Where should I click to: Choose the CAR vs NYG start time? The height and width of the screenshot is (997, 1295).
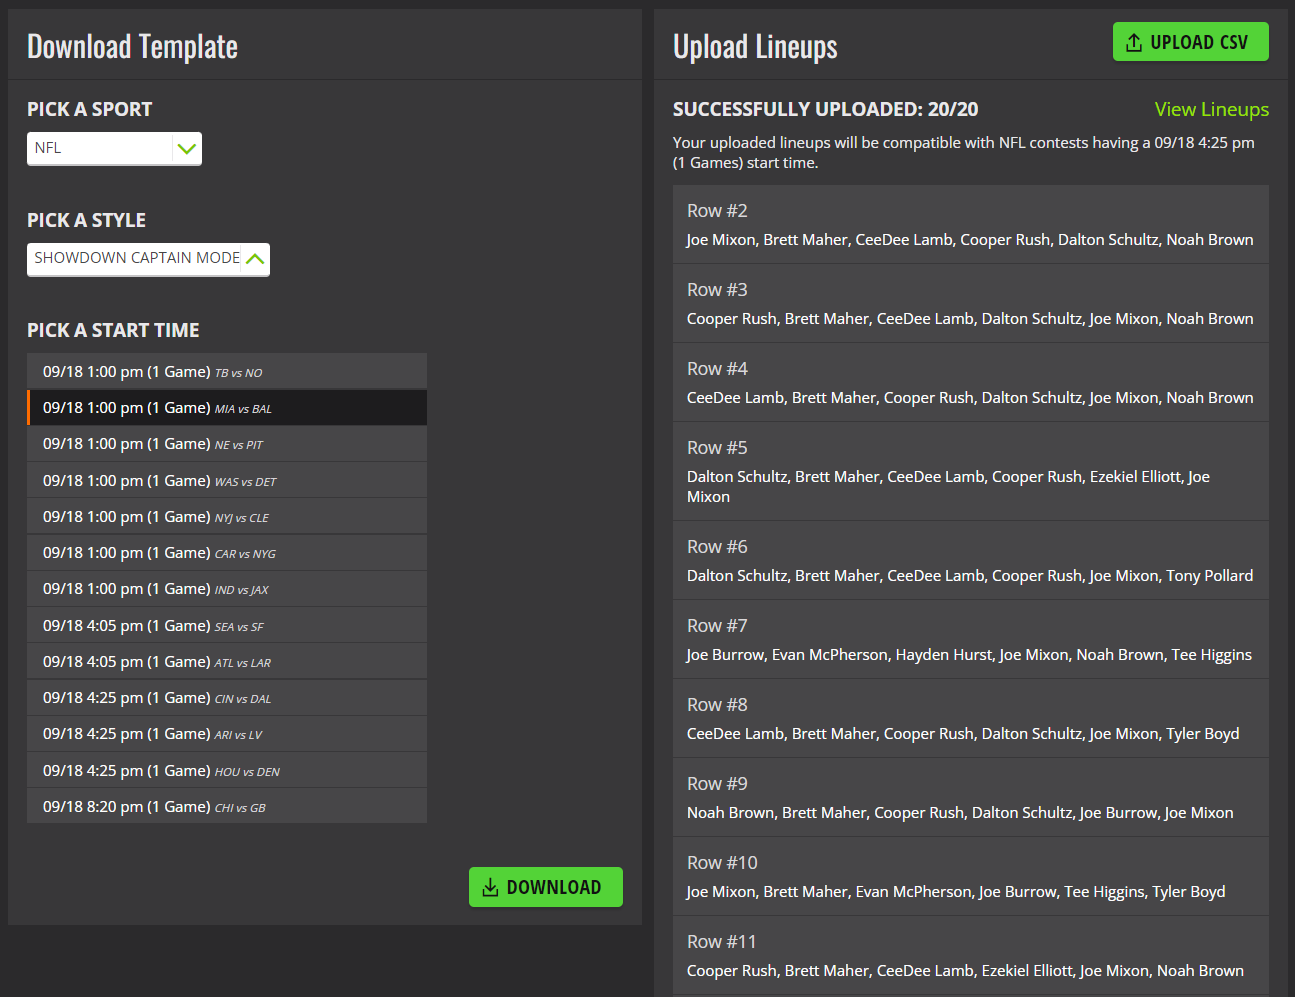(x=227, y=553)
